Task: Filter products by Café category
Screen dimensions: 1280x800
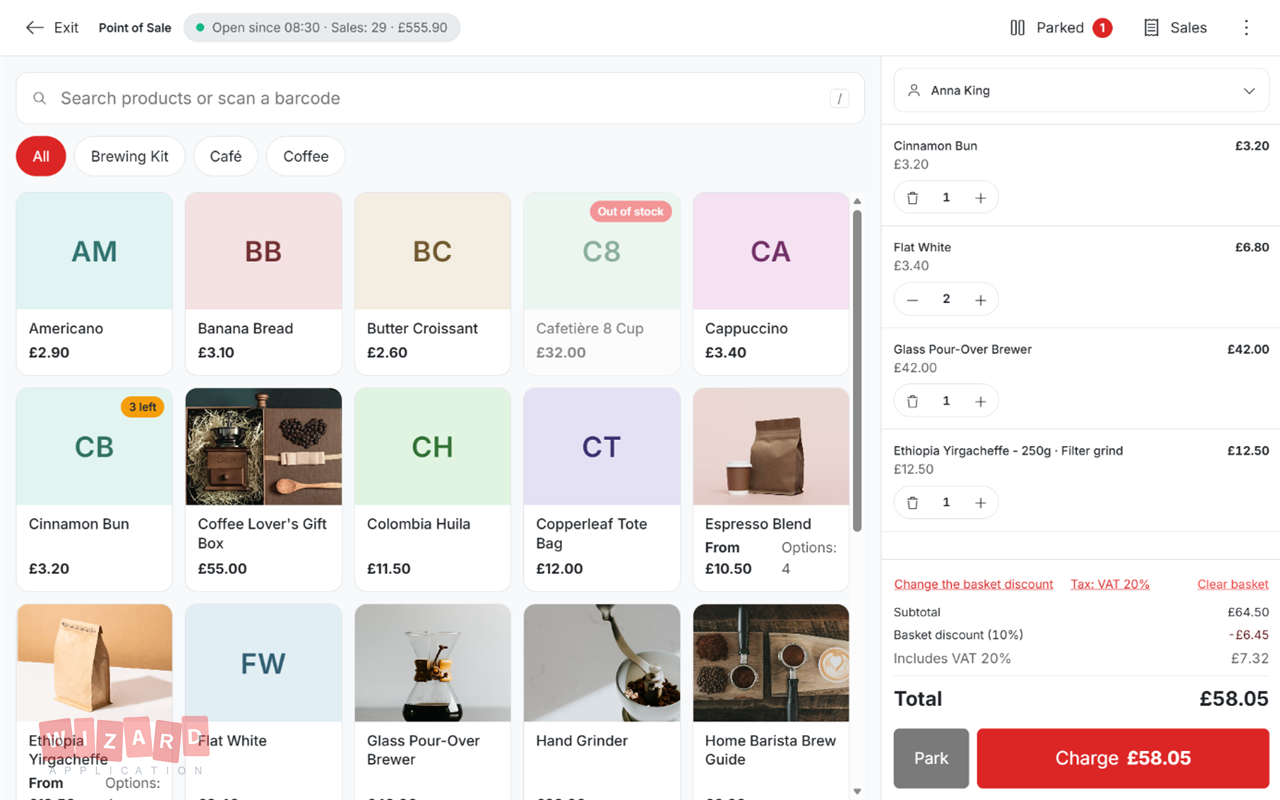Action: [x=226, y=156]
